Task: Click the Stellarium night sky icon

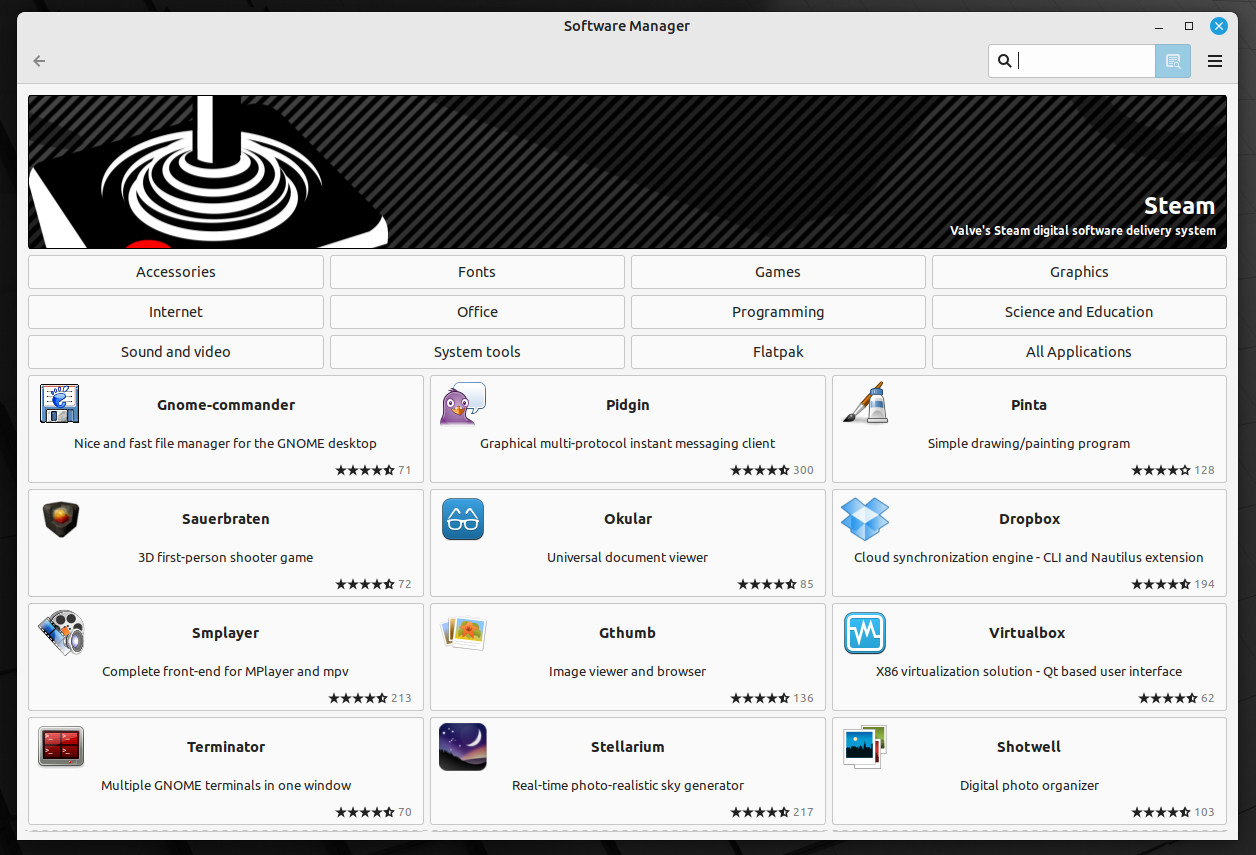Action: [x=463, y=747]
